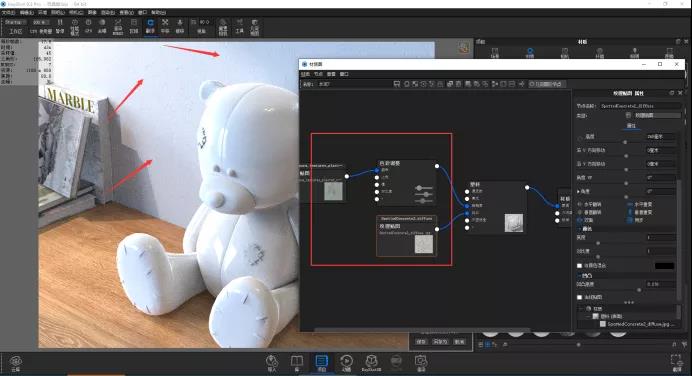Screen dimensions: 692x376
Task: Switch to the 相机 camera tab in project panel
Action: pos(564,53)
